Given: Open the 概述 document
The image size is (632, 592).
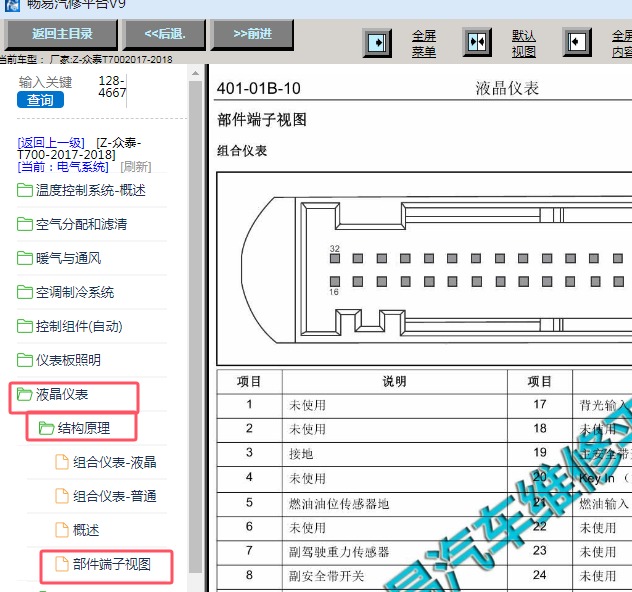Looking at the screenshot, I should click(x=85, y=530).
